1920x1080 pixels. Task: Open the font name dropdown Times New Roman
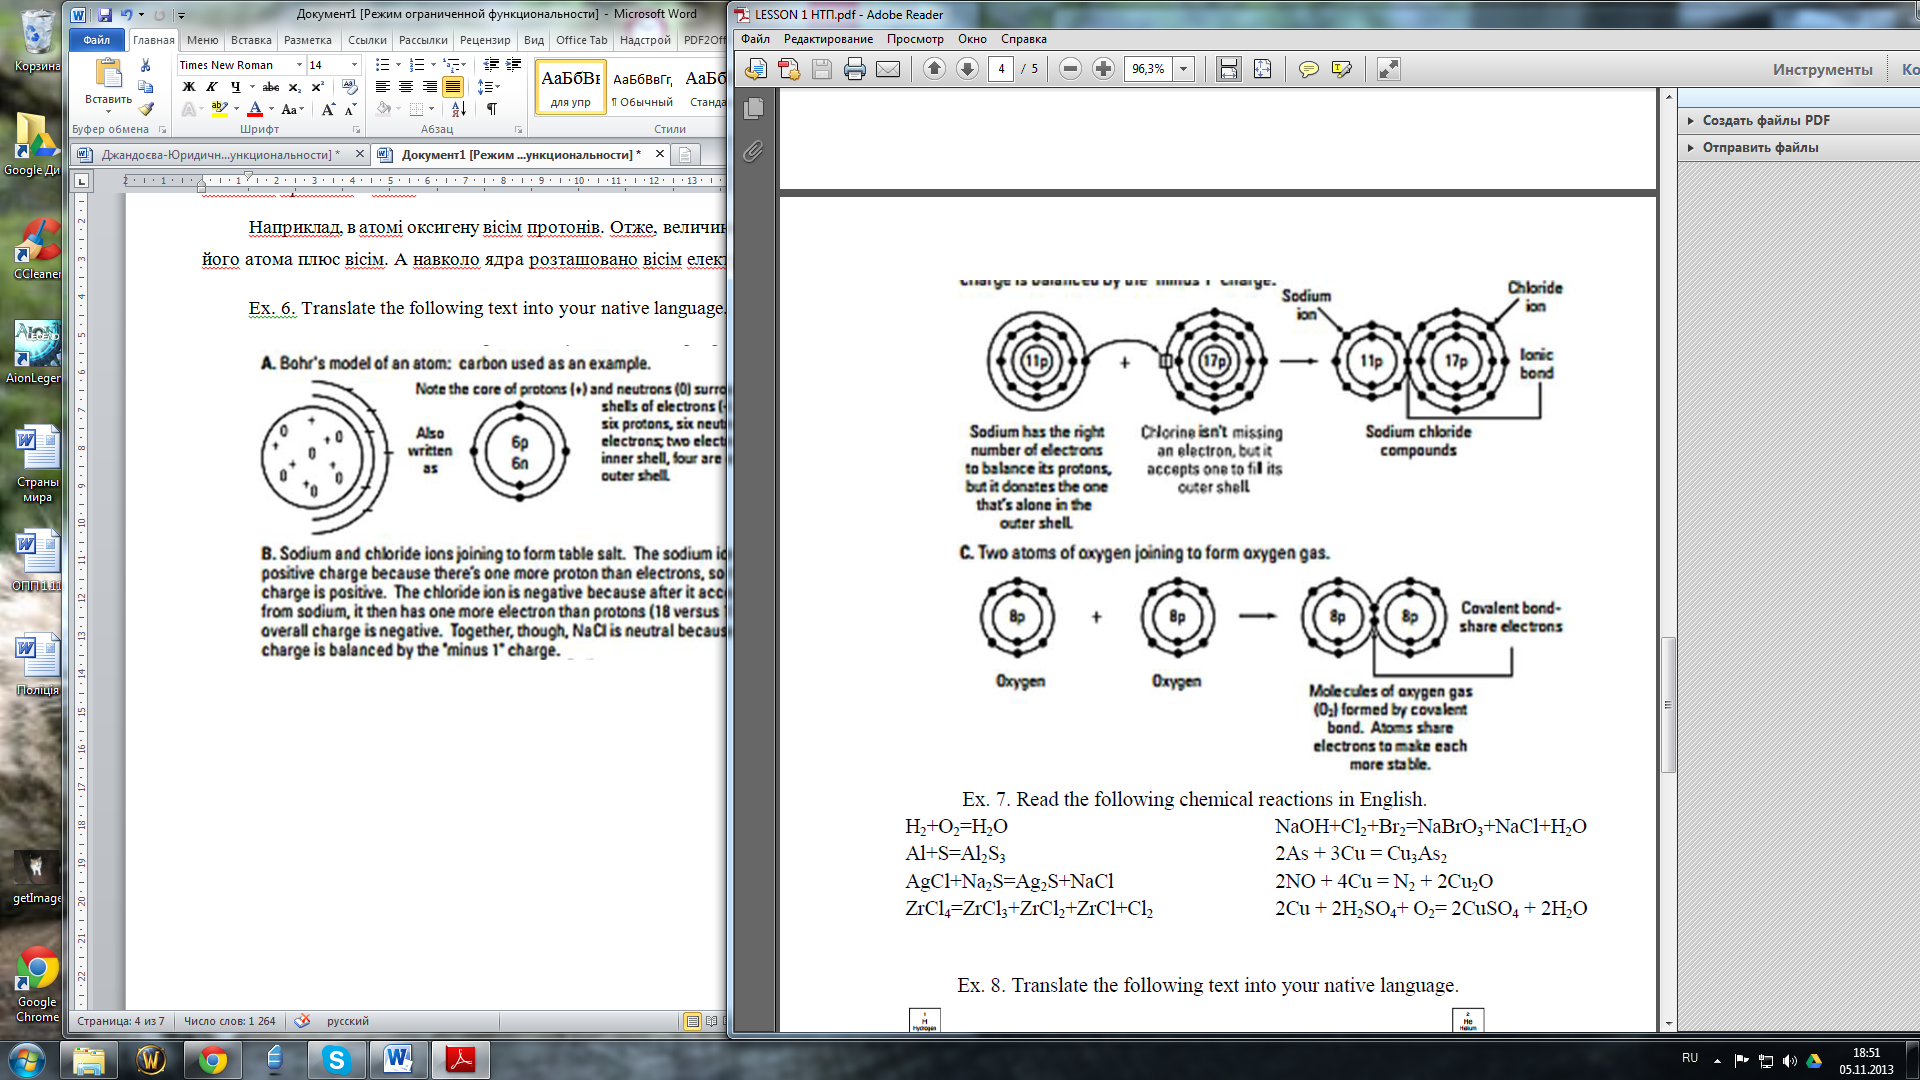(299, 65)
